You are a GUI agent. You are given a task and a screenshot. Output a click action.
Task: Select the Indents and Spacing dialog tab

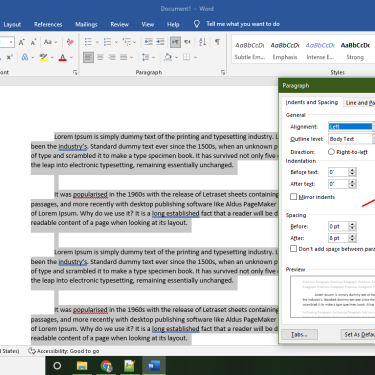(x=312, y=102)
